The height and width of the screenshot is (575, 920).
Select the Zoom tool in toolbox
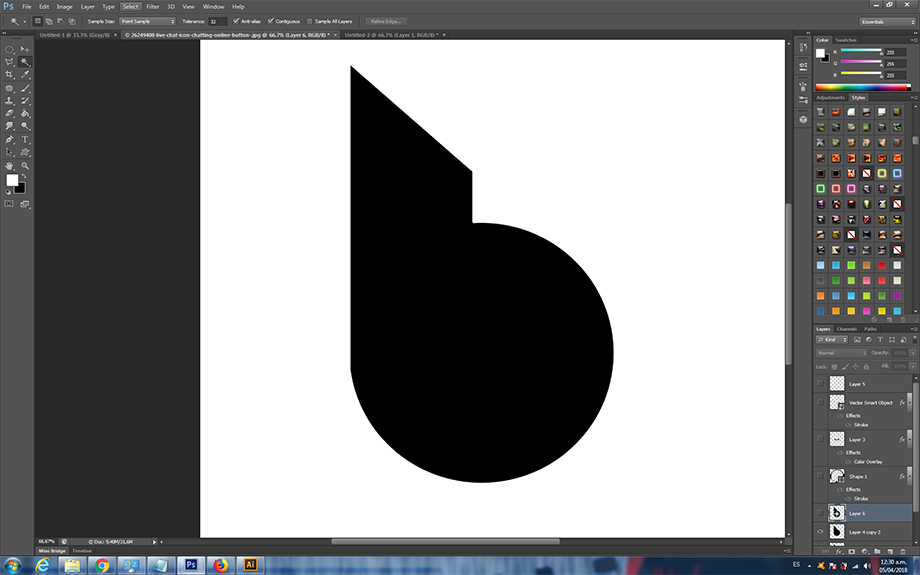pos(25,165)
